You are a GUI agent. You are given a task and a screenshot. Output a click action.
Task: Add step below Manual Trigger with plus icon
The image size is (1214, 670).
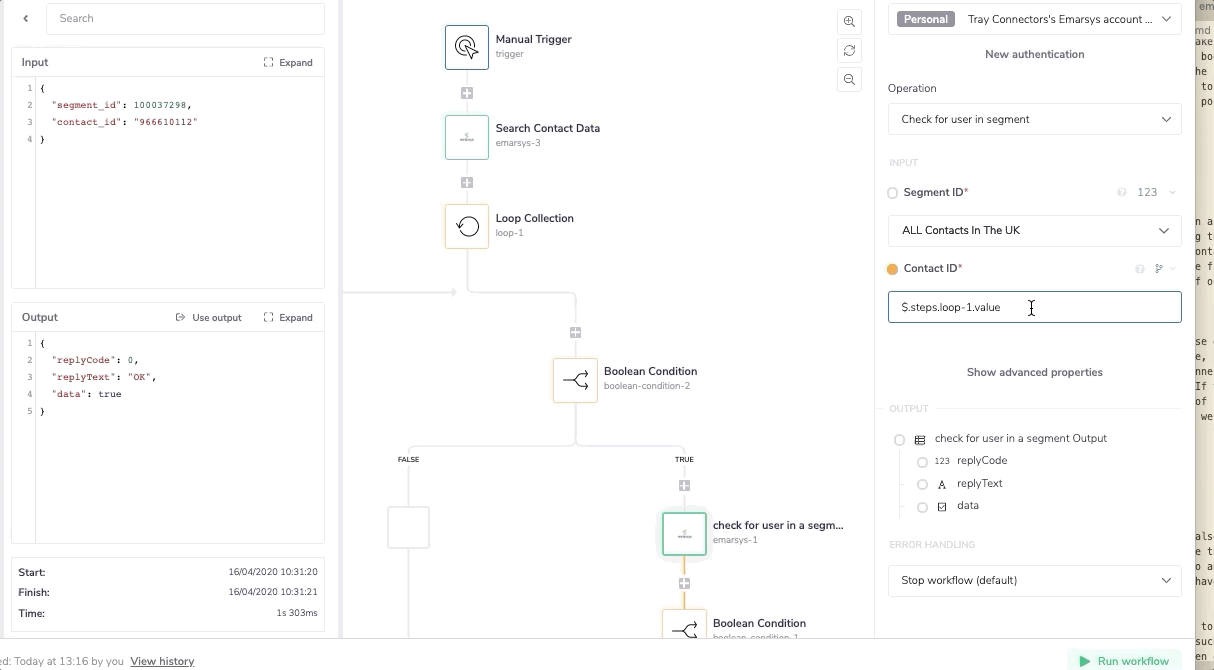[466, 93]
